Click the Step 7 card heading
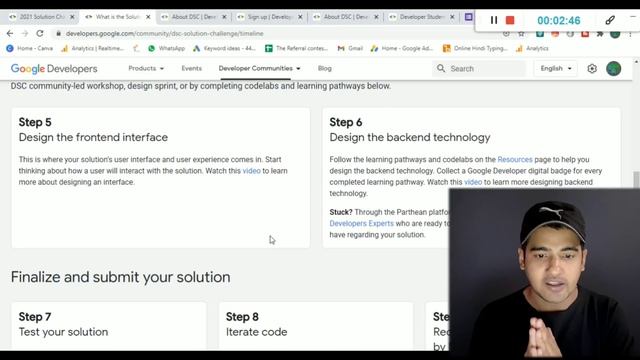Screen dimensions: 640x360 [35, 317]
